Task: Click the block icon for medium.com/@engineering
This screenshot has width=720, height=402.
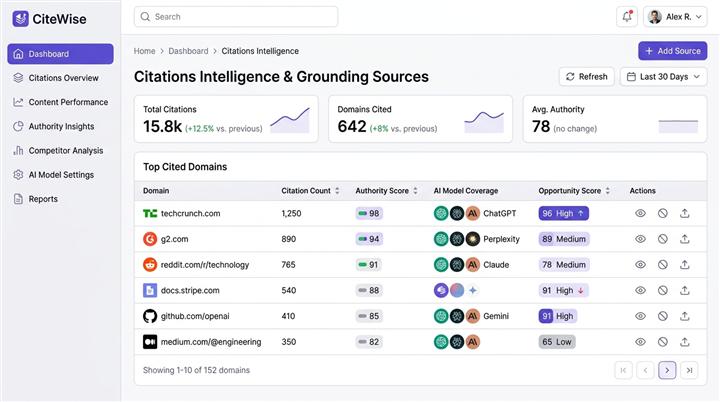Action: (663, 342)
